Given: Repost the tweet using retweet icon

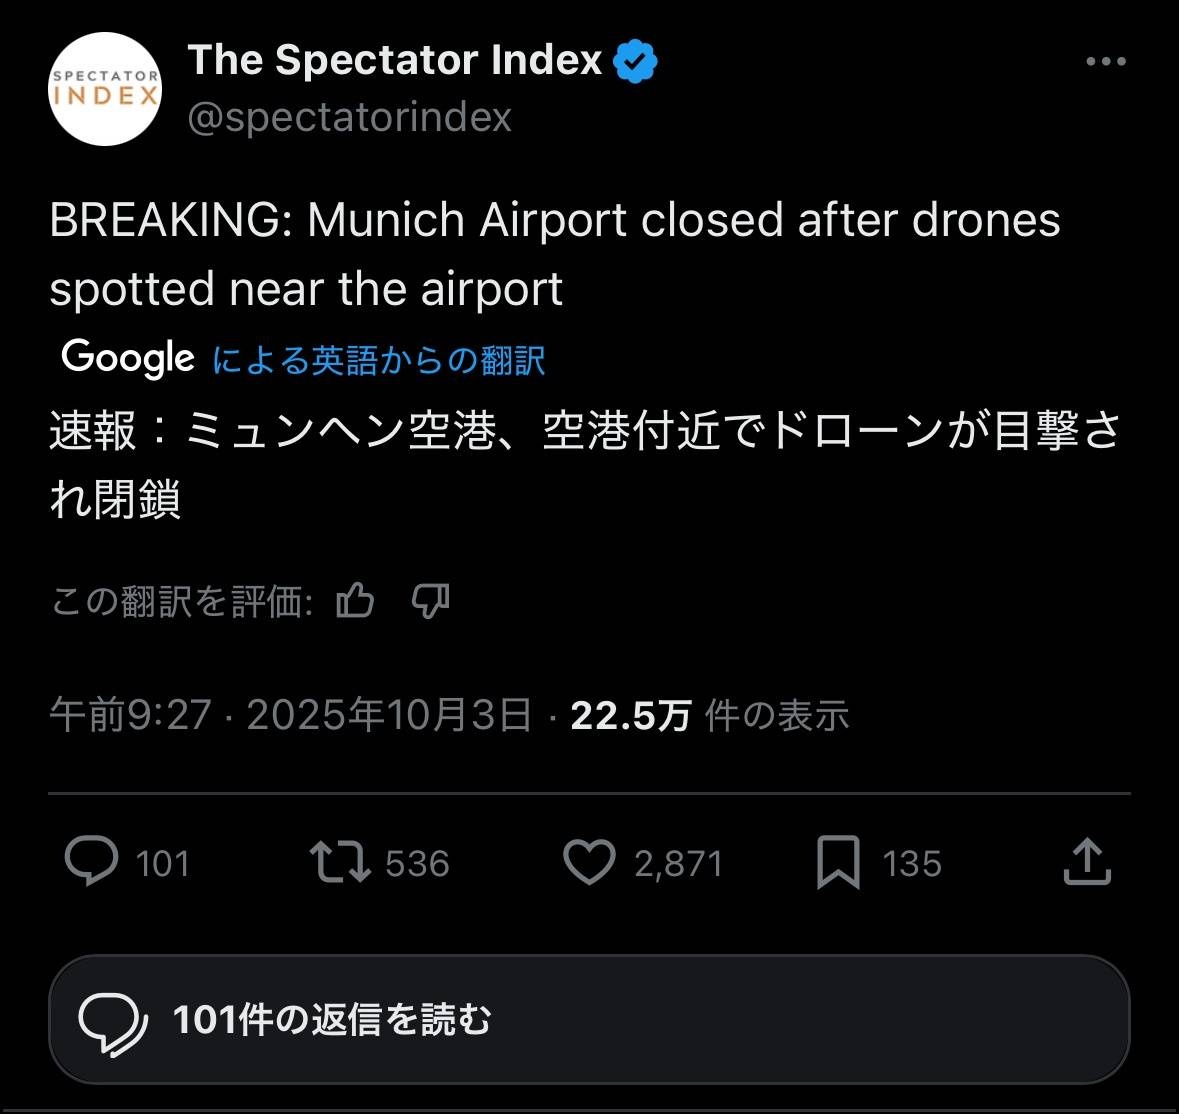Looking at the screenshot, I should point(340,862).
